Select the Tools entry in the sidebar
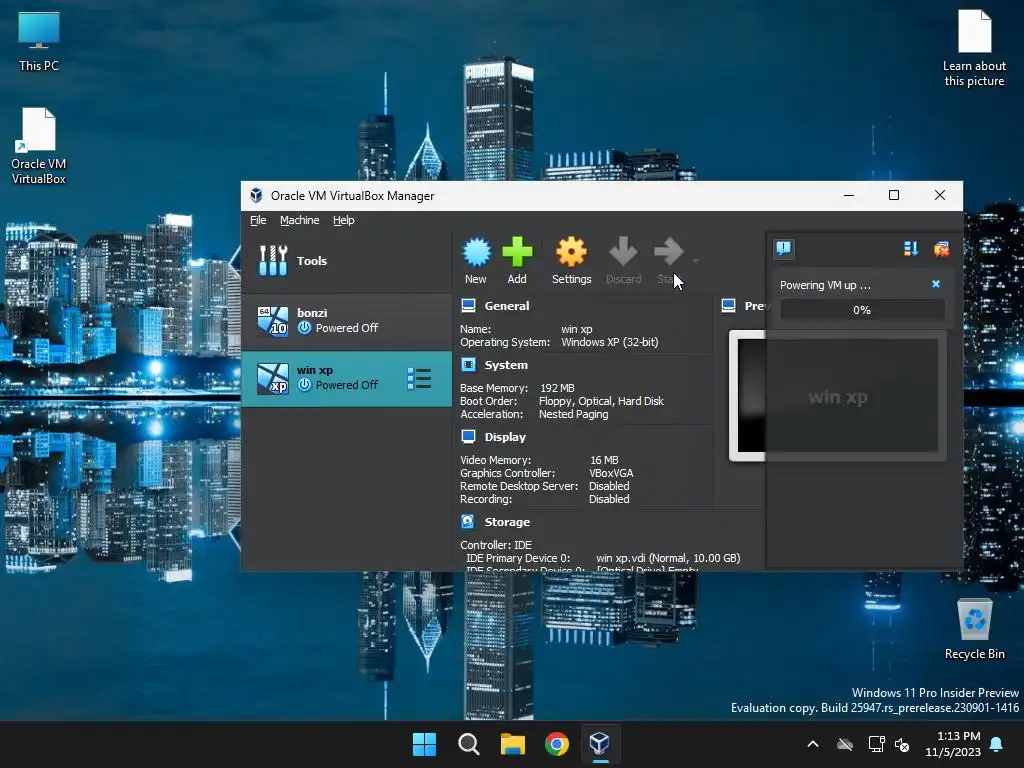 pyautogui.click(x=346, y=261)
